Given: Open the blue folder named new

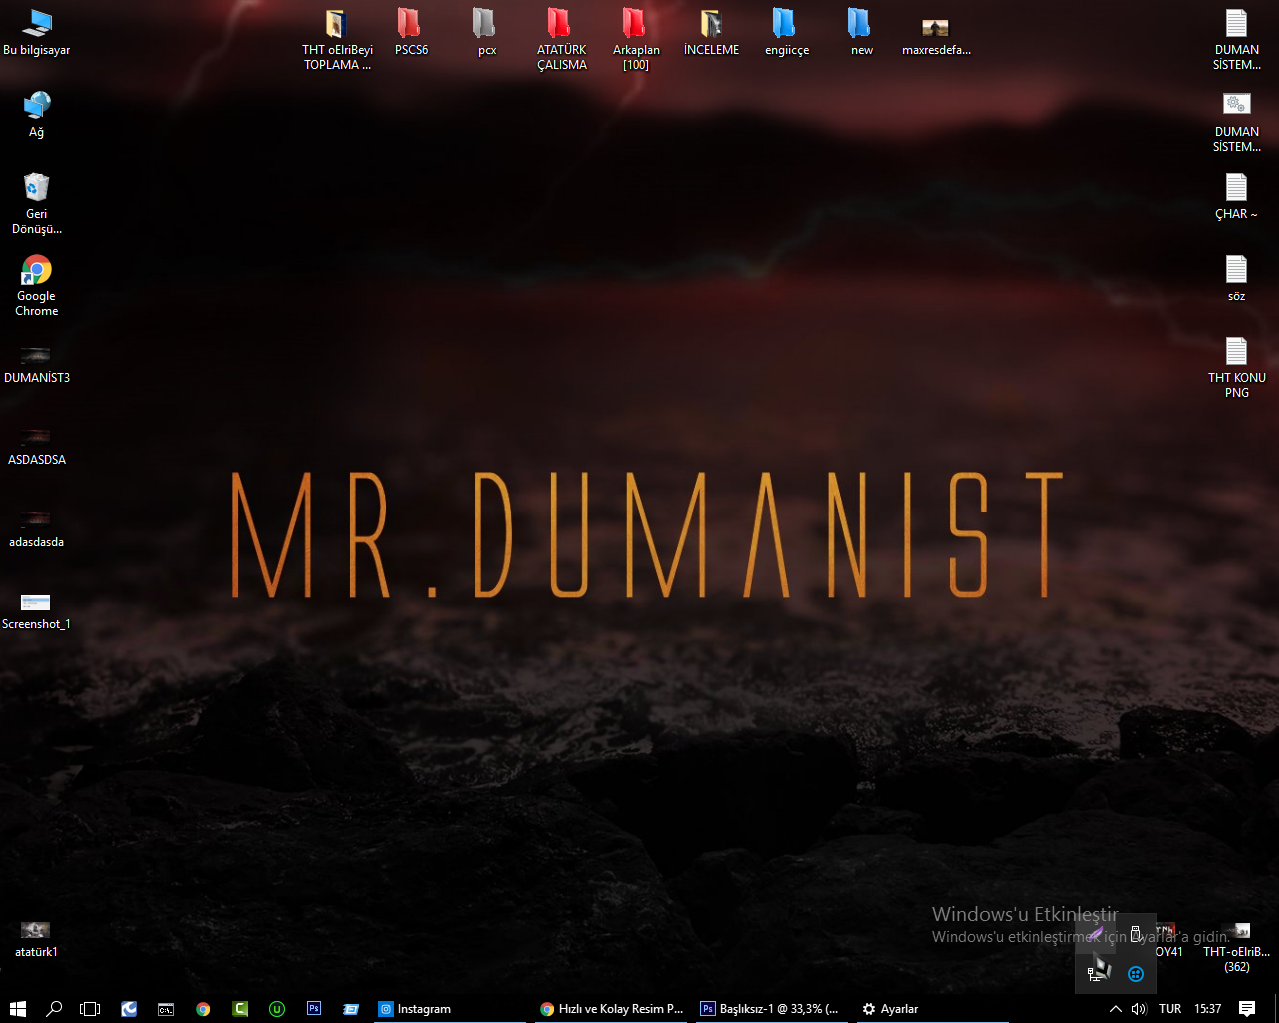Looking at the screenshot, I should pyautogui.click(x=861, y=32).
